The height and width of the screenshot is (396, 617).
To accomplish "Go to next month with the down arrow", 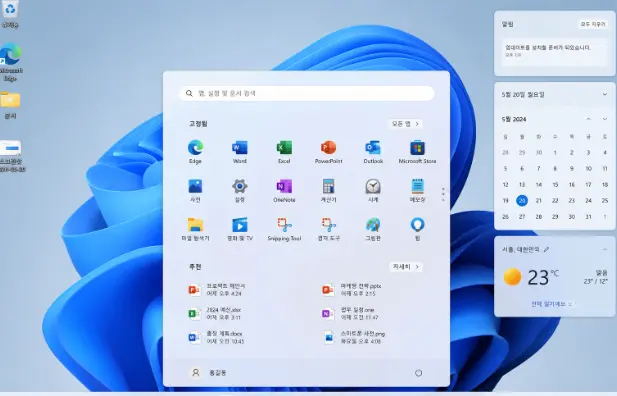I will click(605, 119).
